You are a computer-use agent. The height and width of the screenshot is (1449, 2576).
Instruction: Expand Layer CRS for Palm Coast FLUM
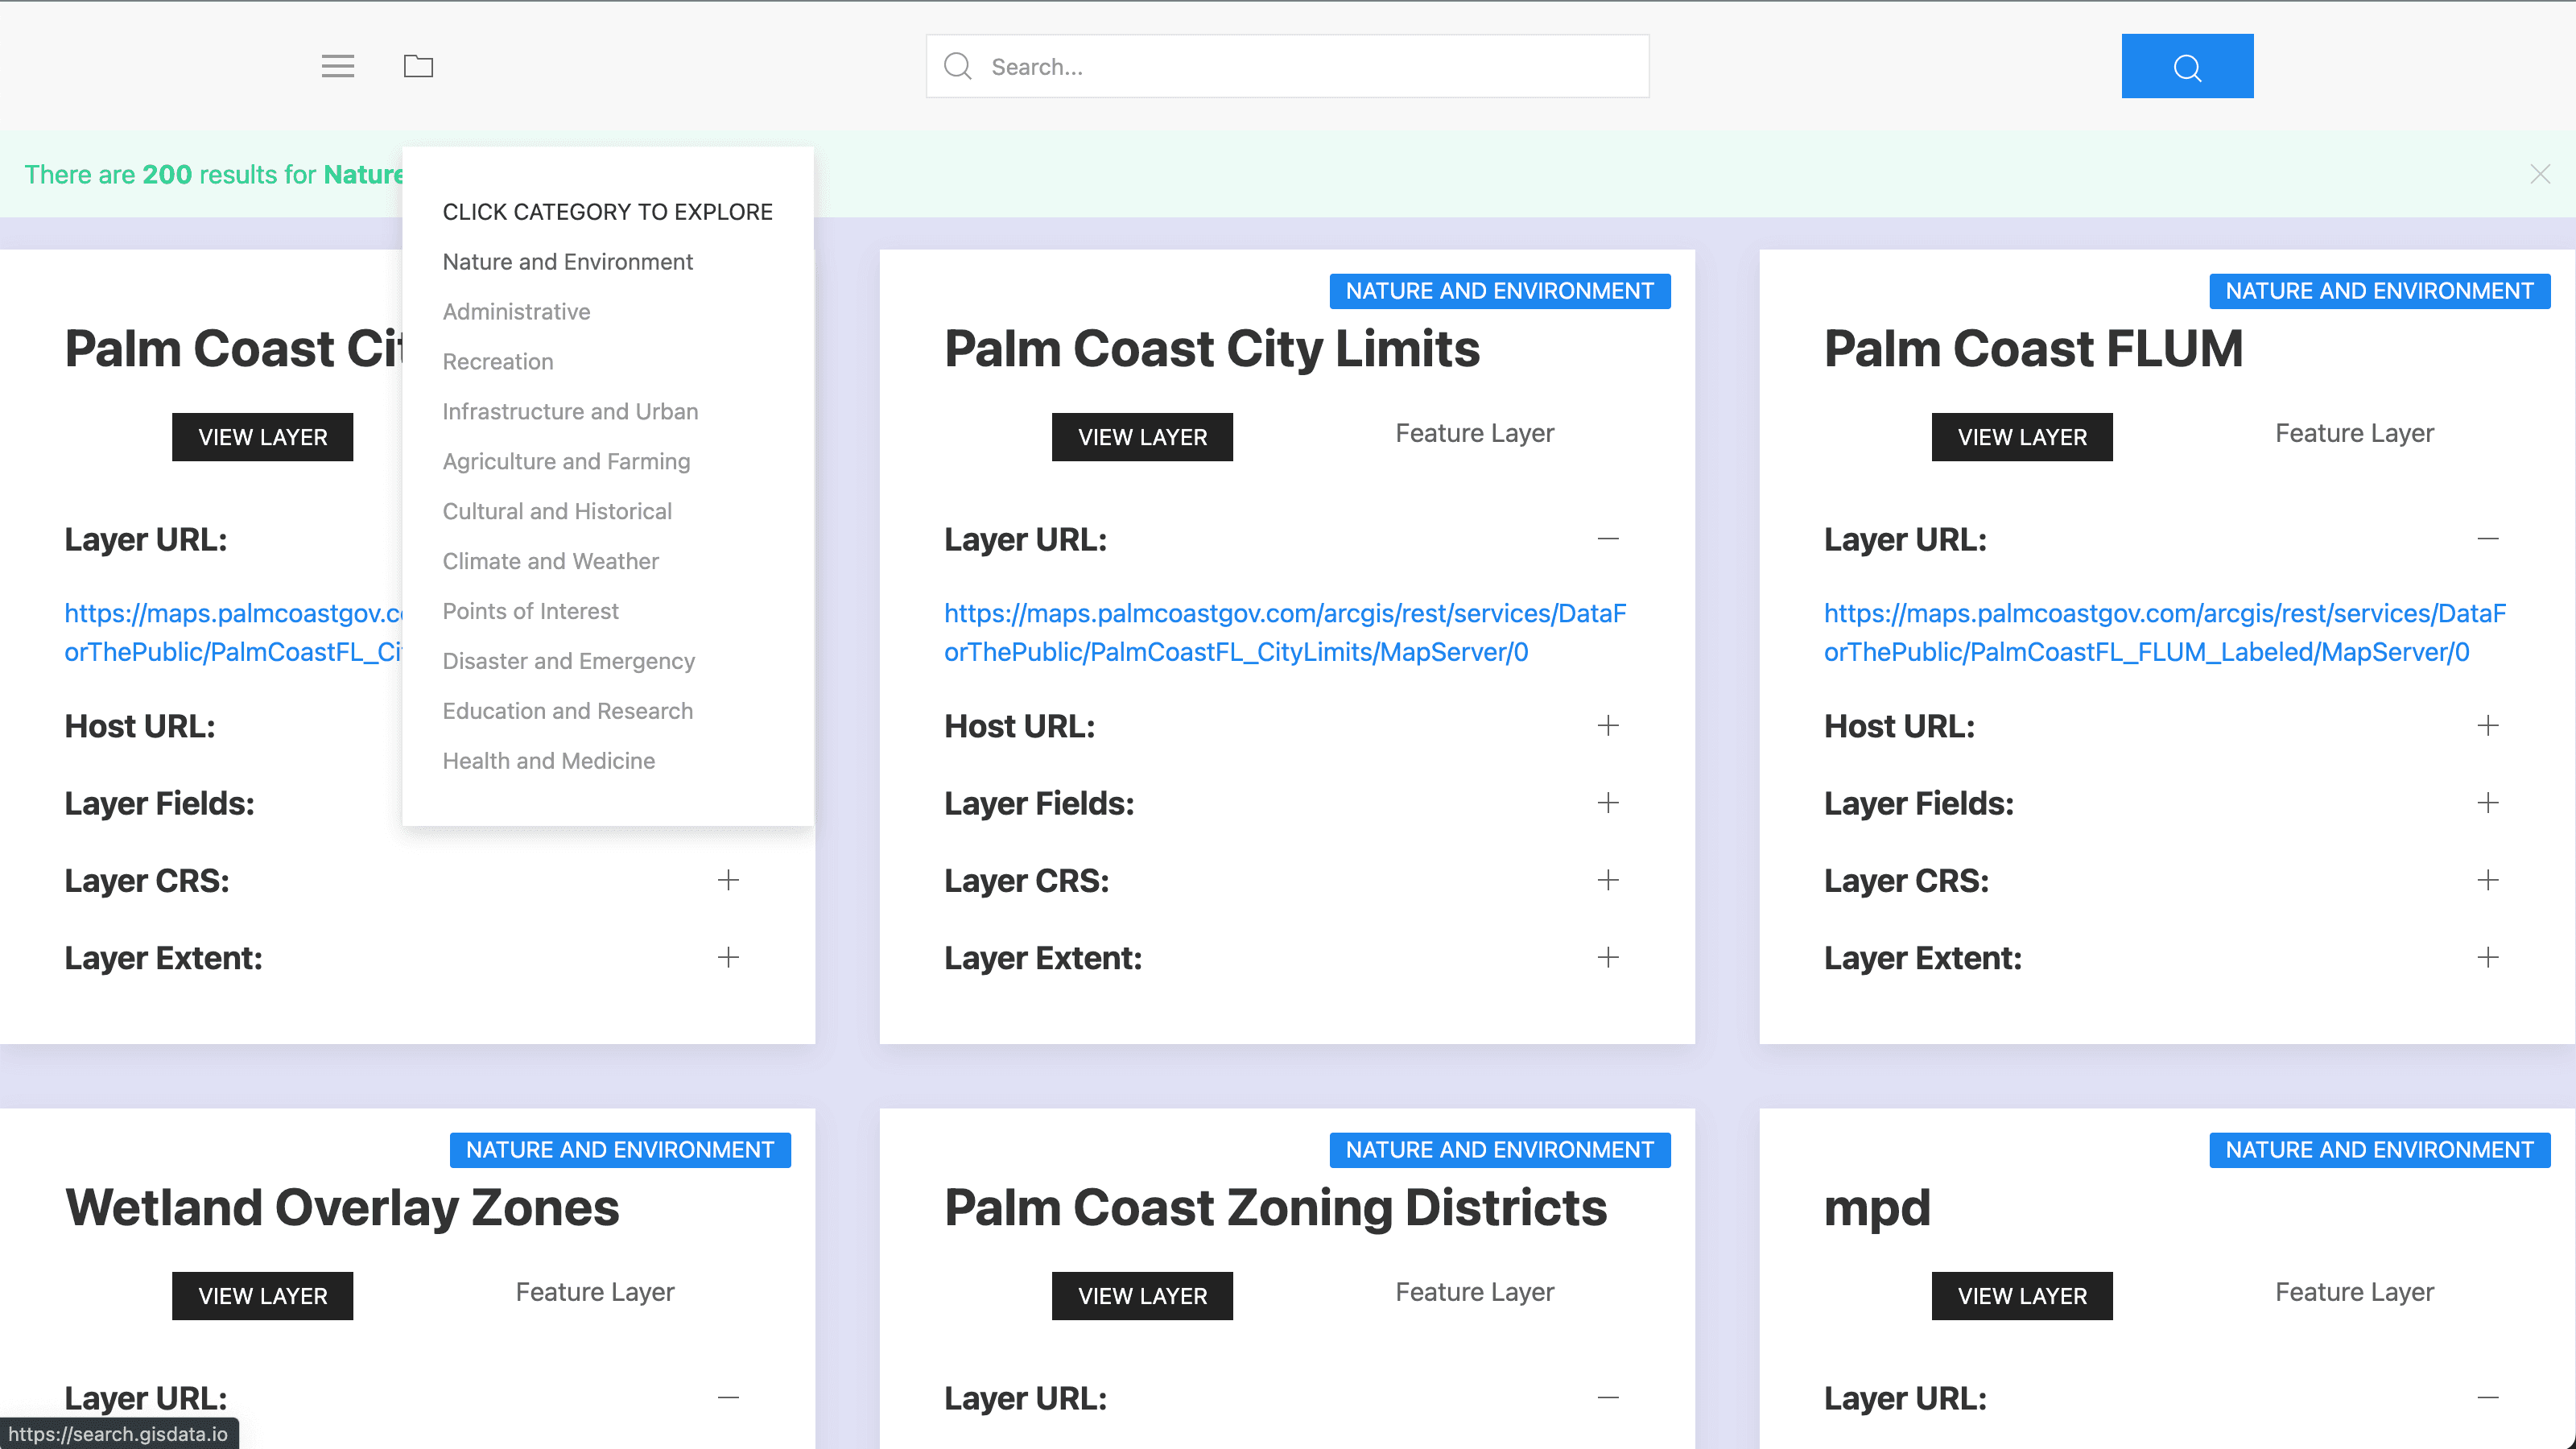(2486, 879)
